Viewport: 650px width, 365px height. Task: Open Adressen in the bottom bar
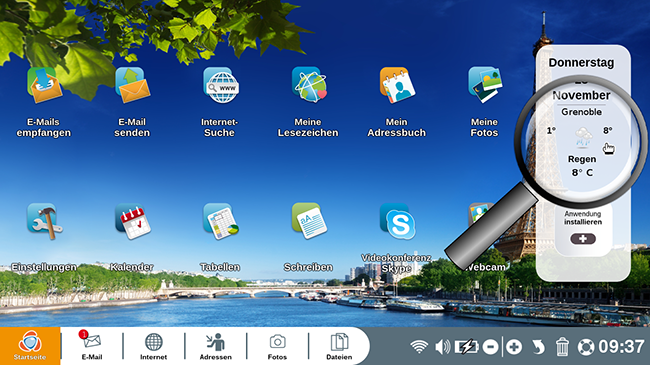point(216,346)
